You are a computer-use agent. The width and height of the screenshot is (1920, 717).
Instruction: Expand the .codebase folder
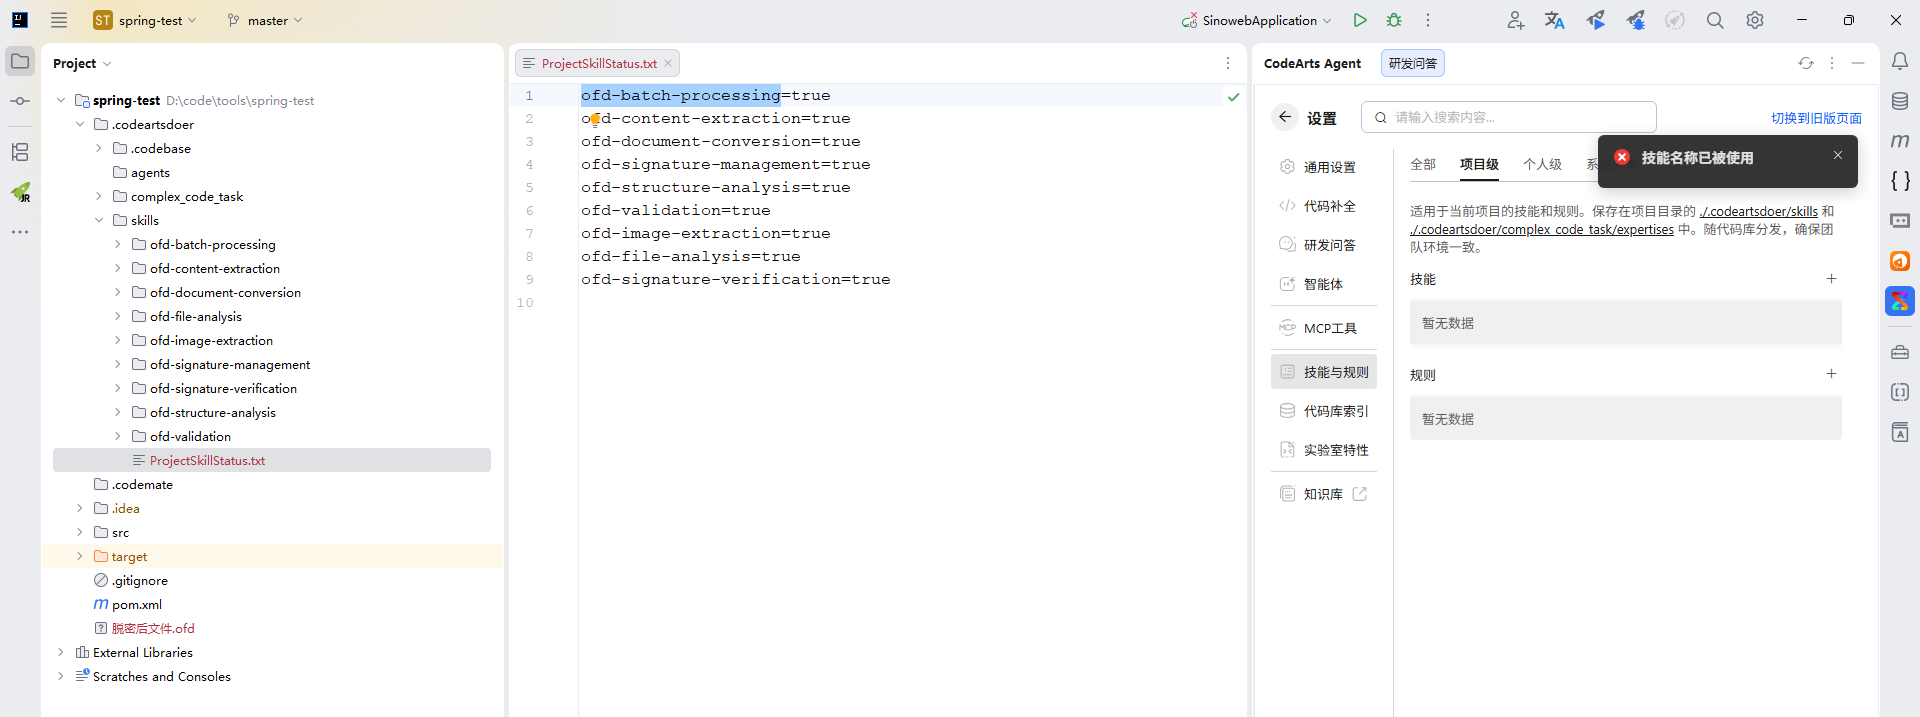pos(99,148)
